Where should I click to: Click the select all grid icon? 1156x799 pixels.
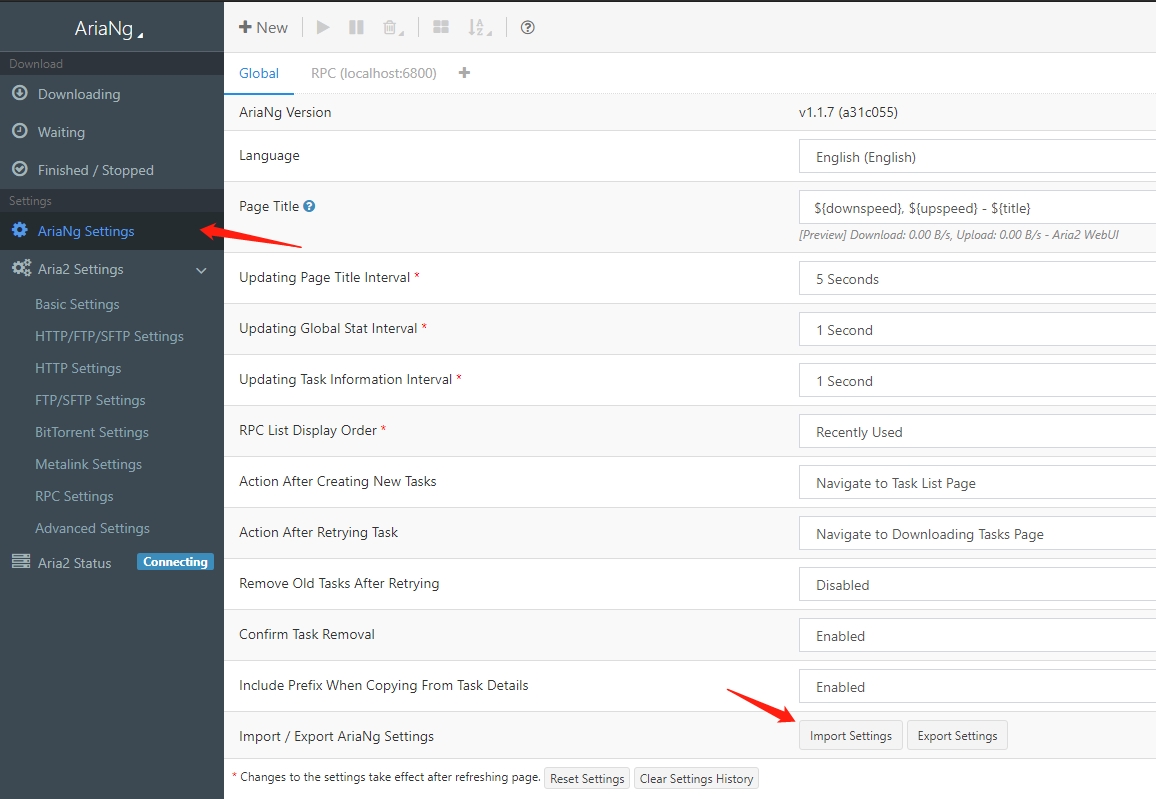[441, 27]
